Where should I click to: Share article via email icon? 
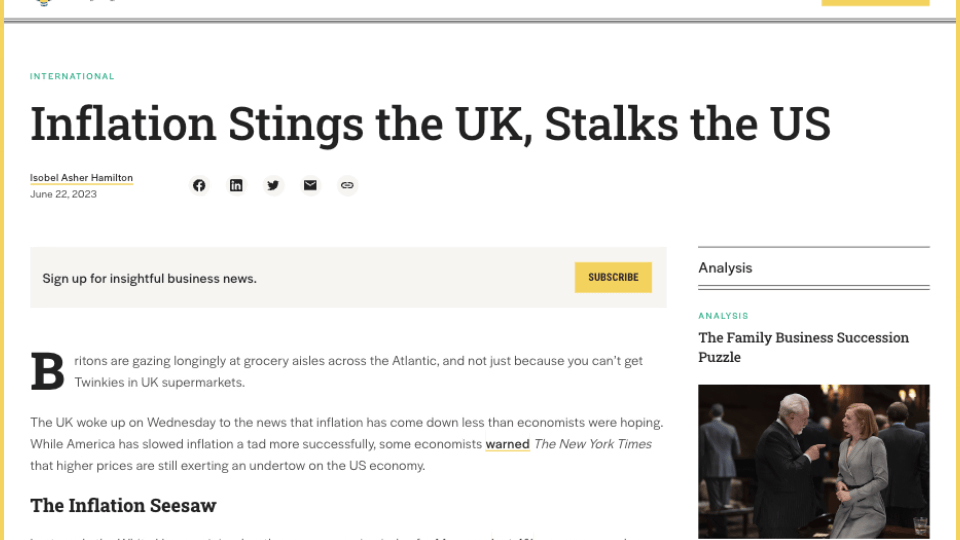click(x=310, y=186)
